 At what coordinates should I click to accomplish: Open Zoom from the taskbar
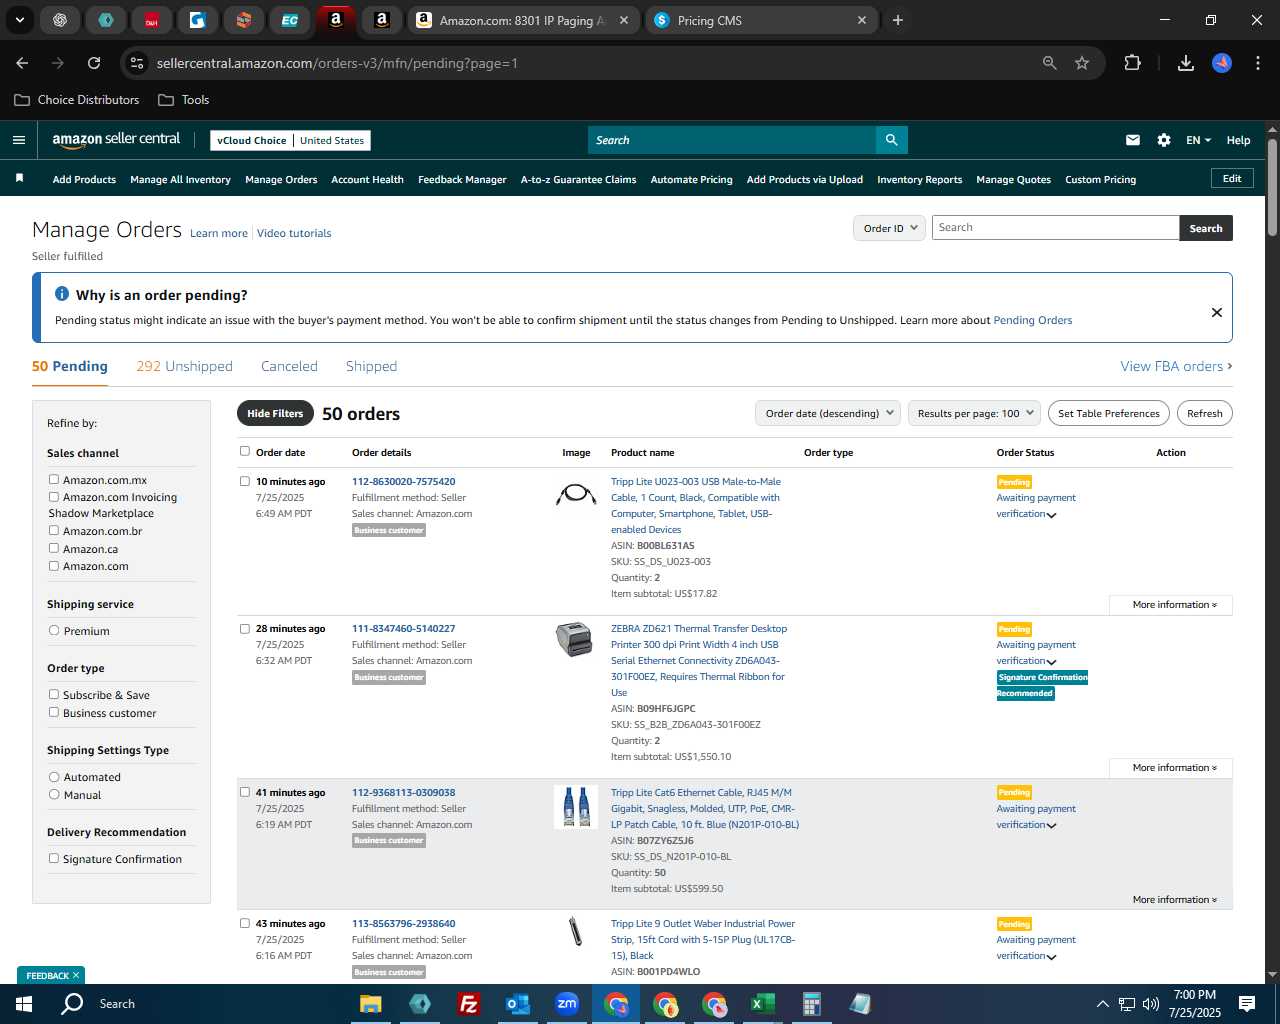tap(567, 1004)
